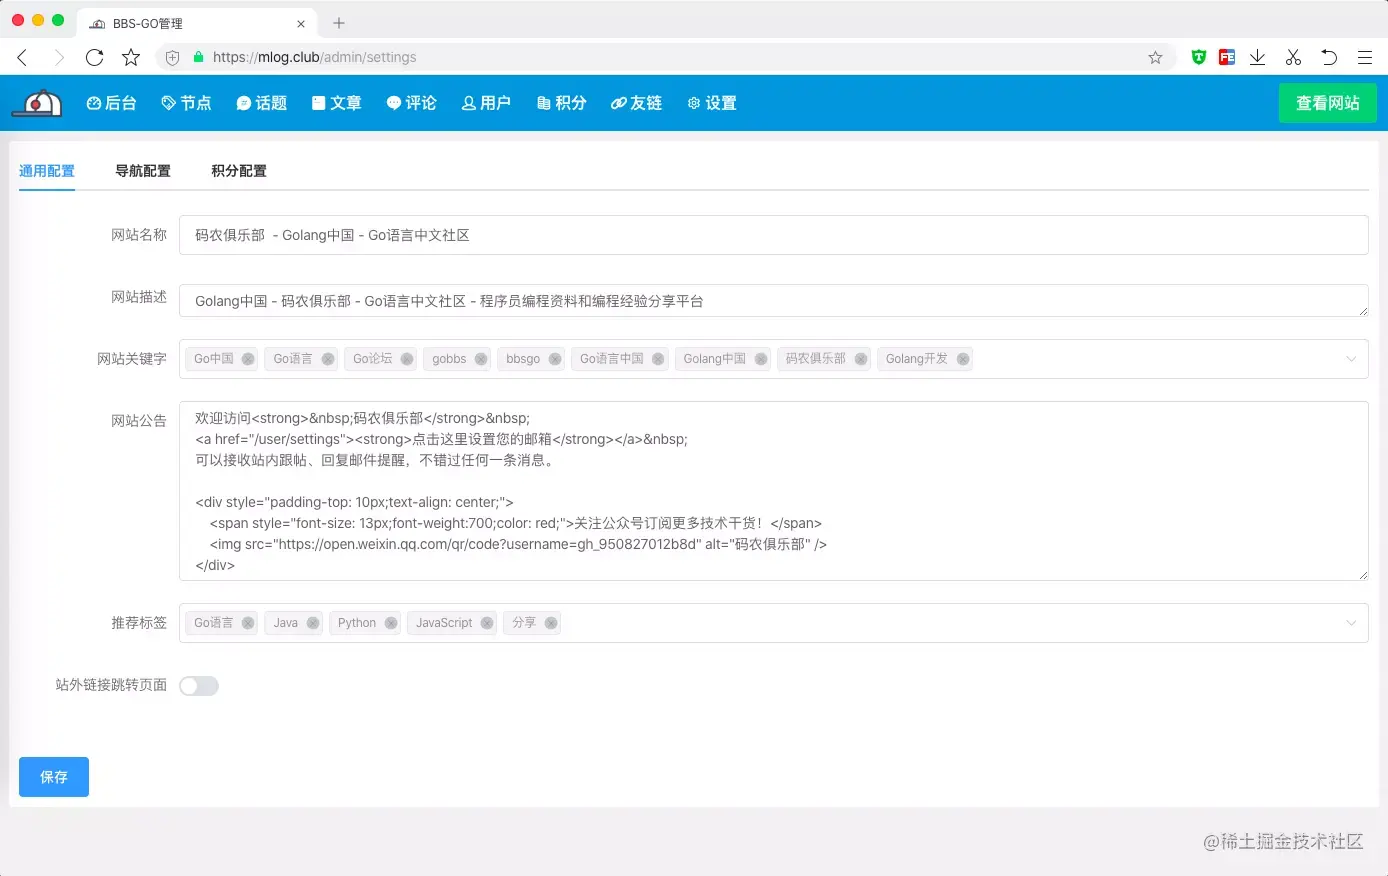The width and height of the screenshot is (1388, 876).
Task: Click the 网站描述 text field
Action: point(773,301)
